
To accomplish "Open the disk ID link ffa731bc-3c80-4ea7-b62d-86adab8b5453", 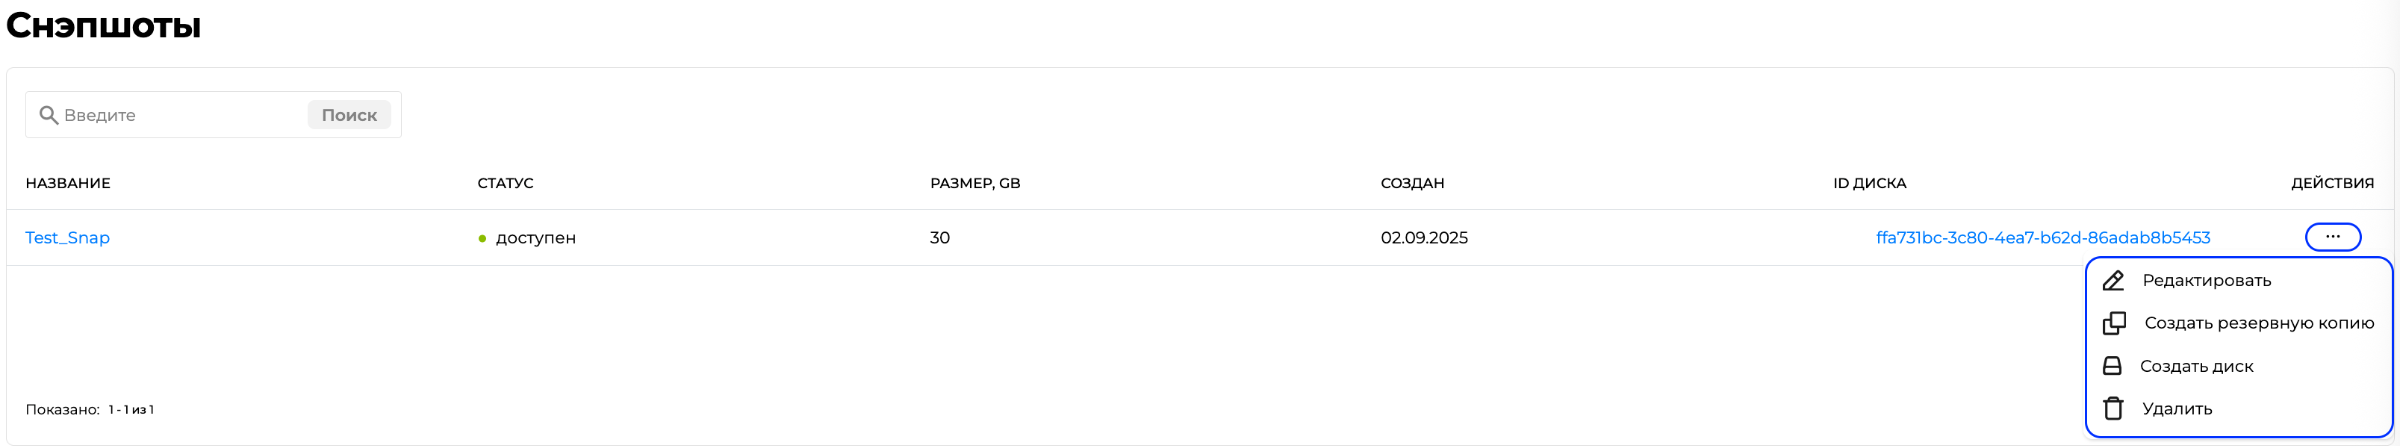I will coord(2042,238).
